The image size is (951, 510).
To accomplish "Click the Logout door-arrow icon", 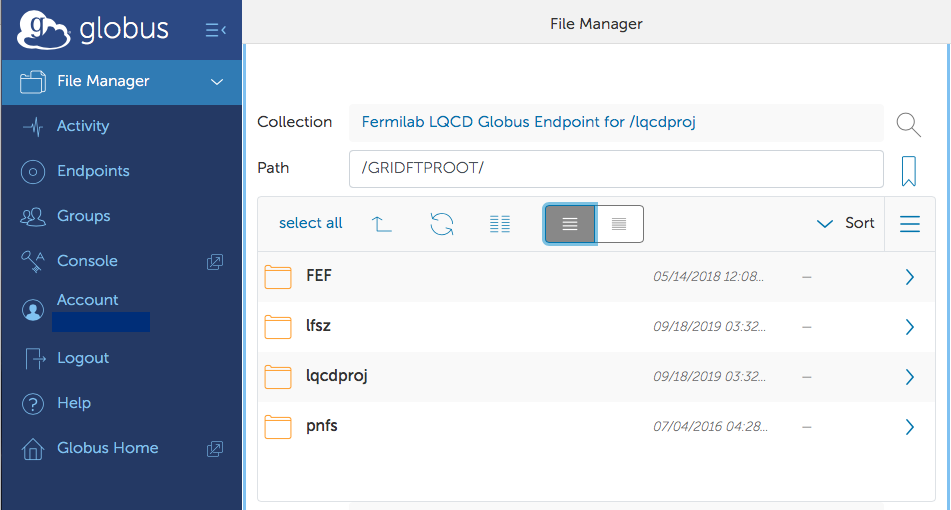I will tap(35, 358).
